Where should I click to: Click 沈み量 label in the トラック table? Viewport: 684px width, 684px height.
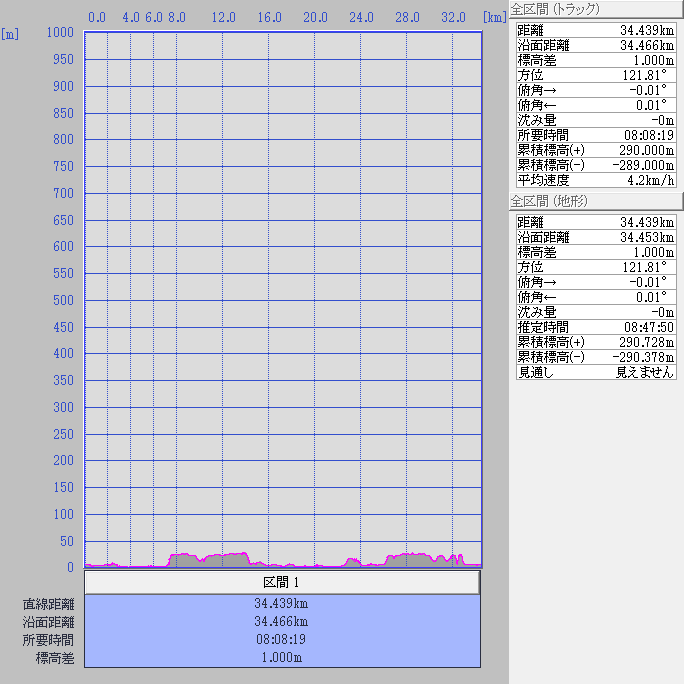537,120
